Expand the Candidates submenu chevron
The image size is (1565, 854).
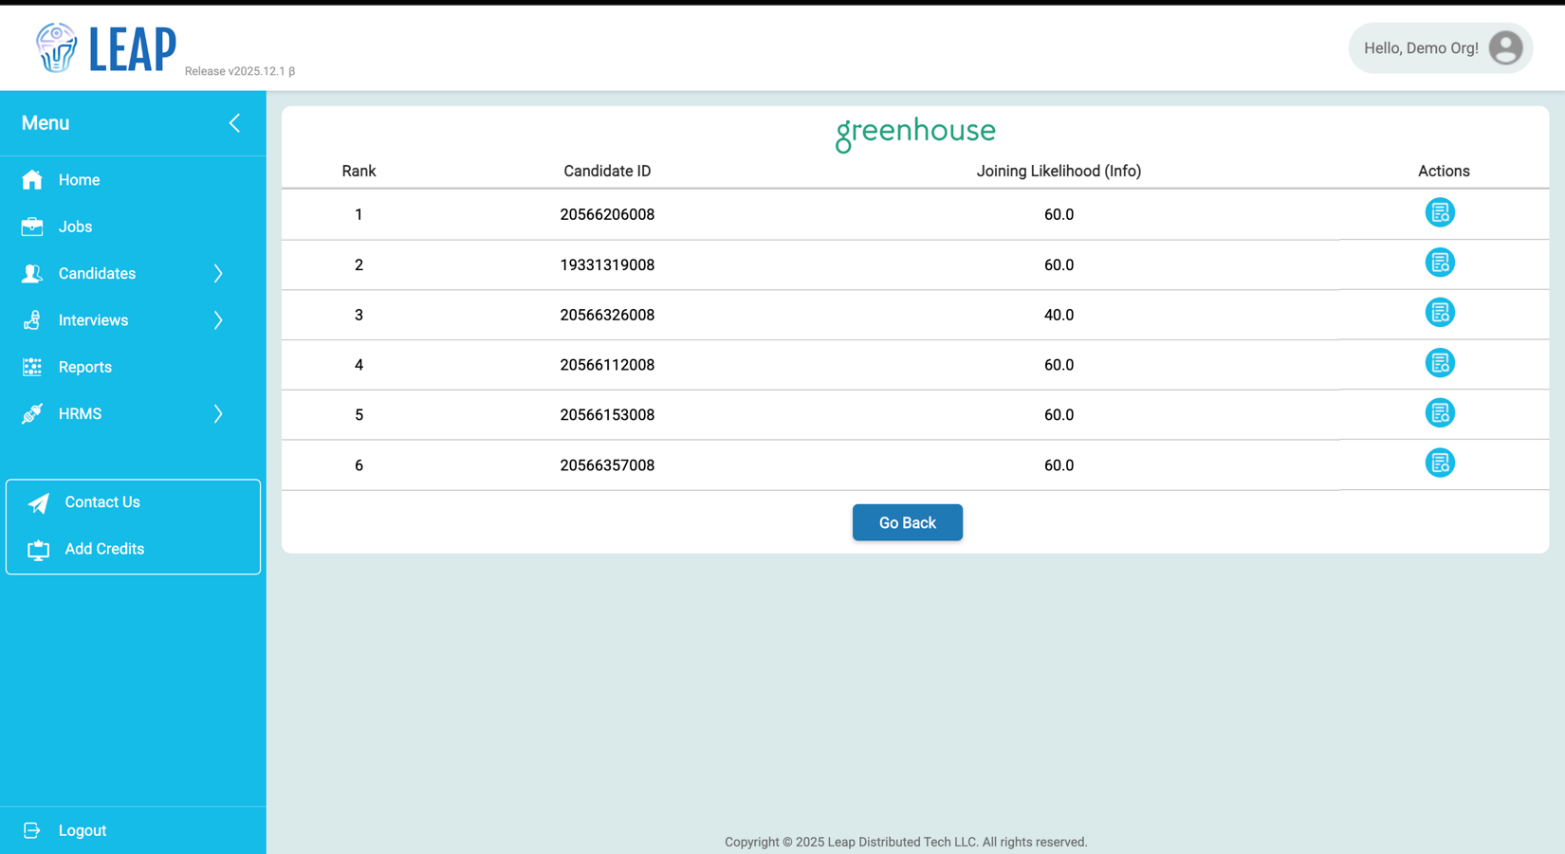coord(218,274)
